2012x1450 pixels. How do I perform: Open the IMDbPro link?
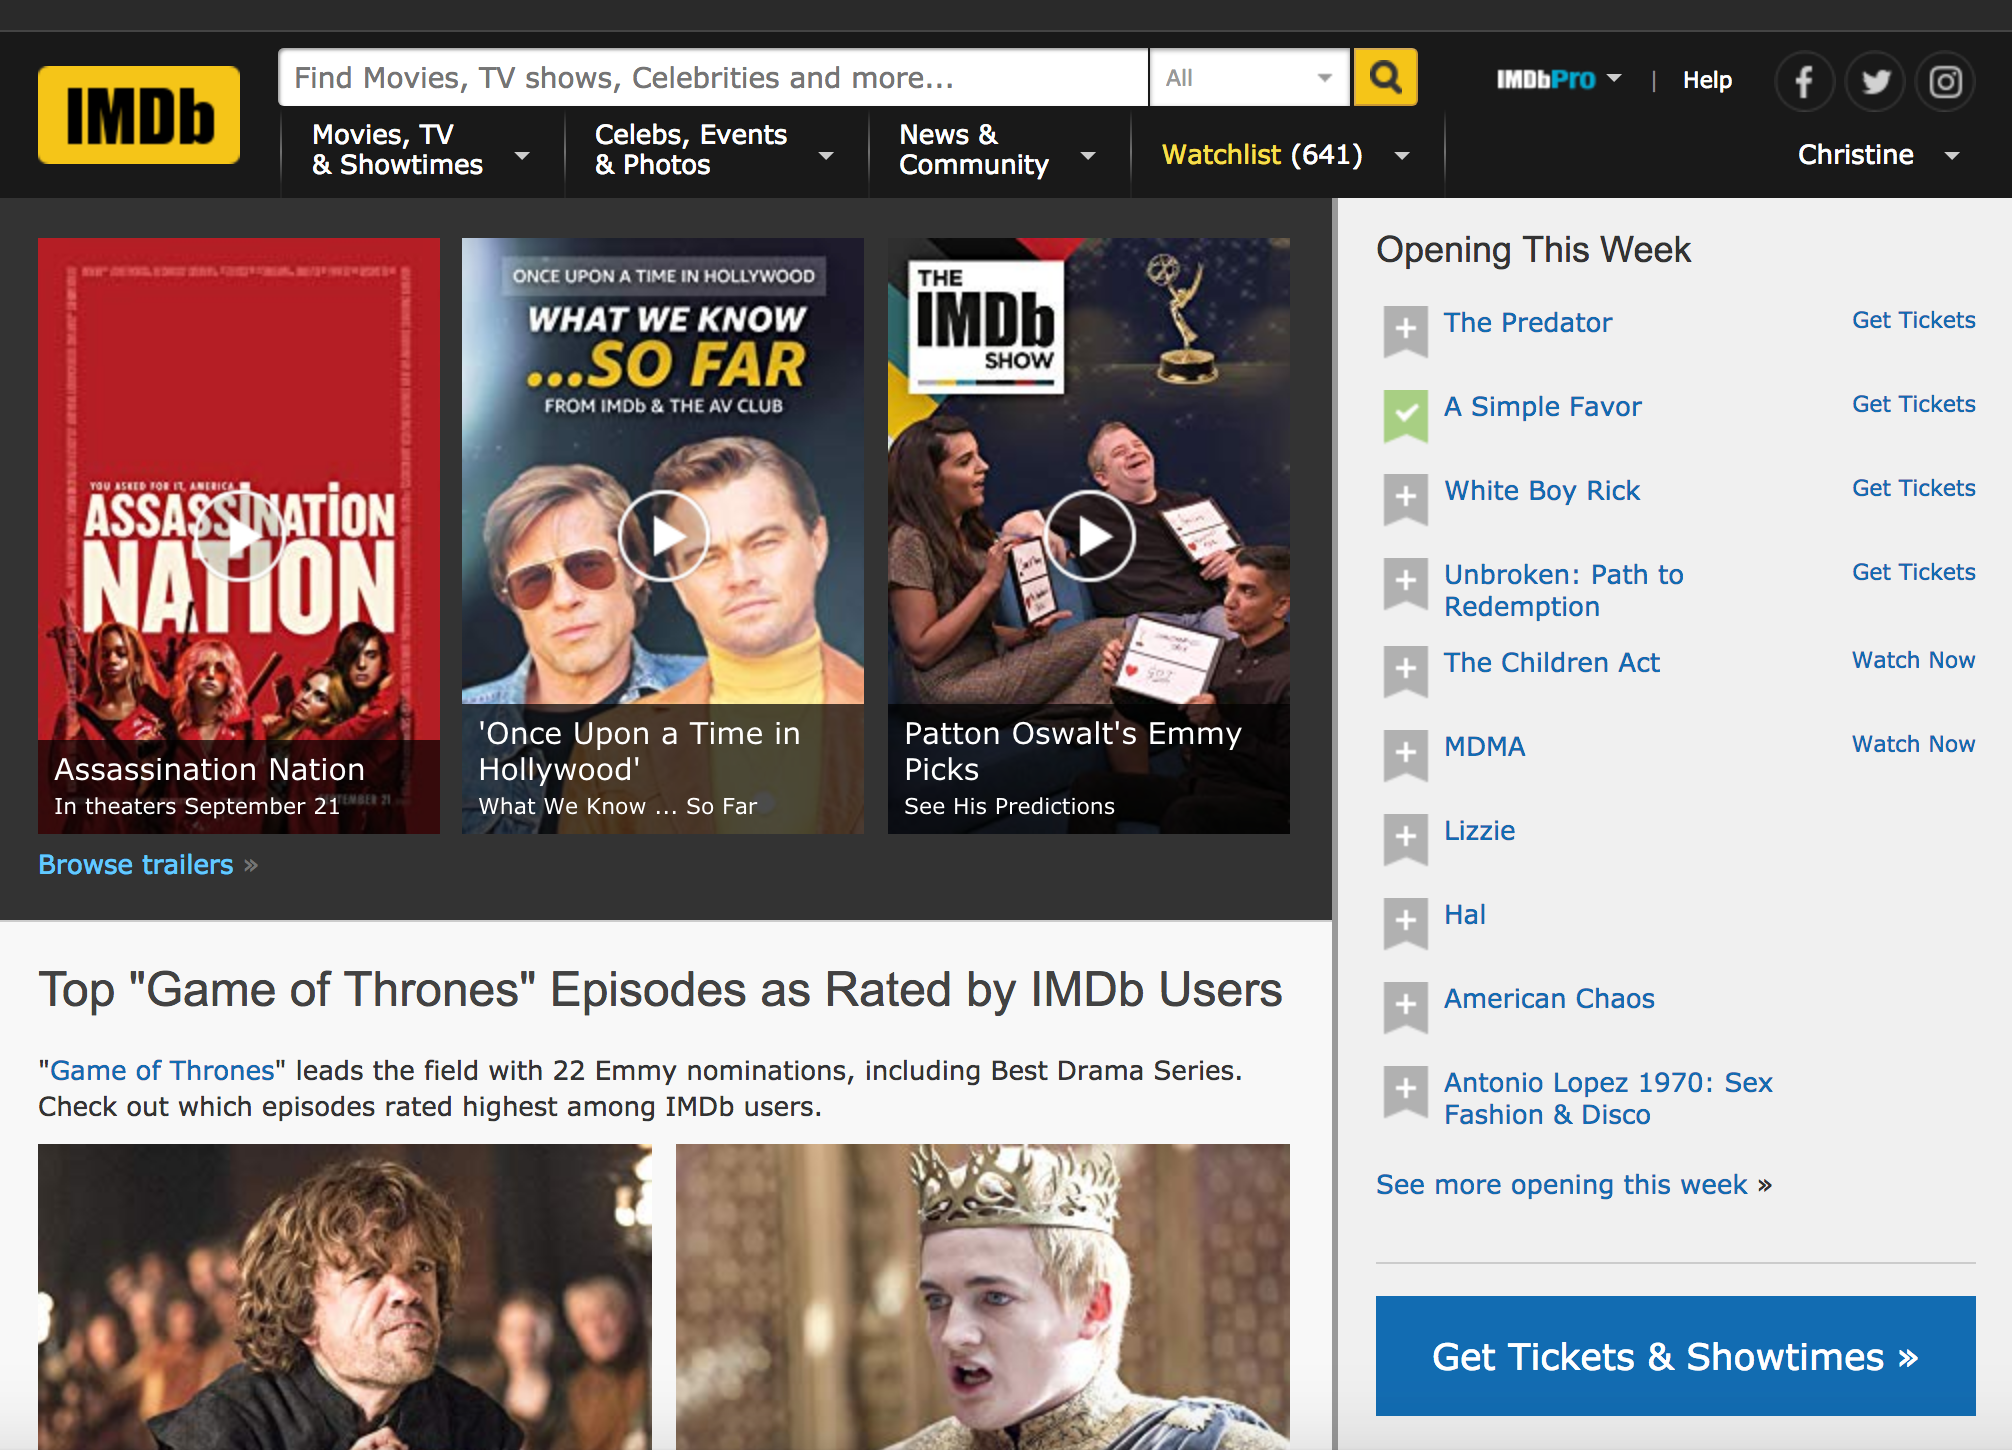[x=1545, y=79]
